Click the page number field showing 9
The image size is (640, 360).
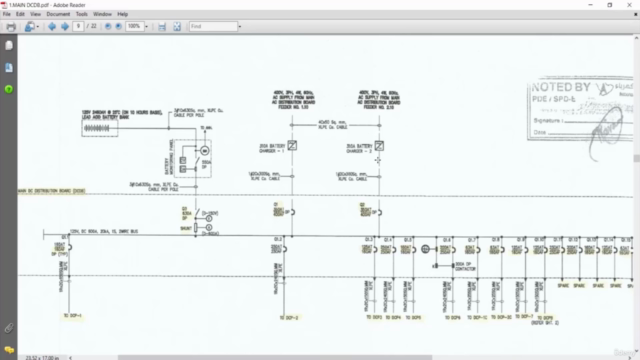click(x=78, y=26)
